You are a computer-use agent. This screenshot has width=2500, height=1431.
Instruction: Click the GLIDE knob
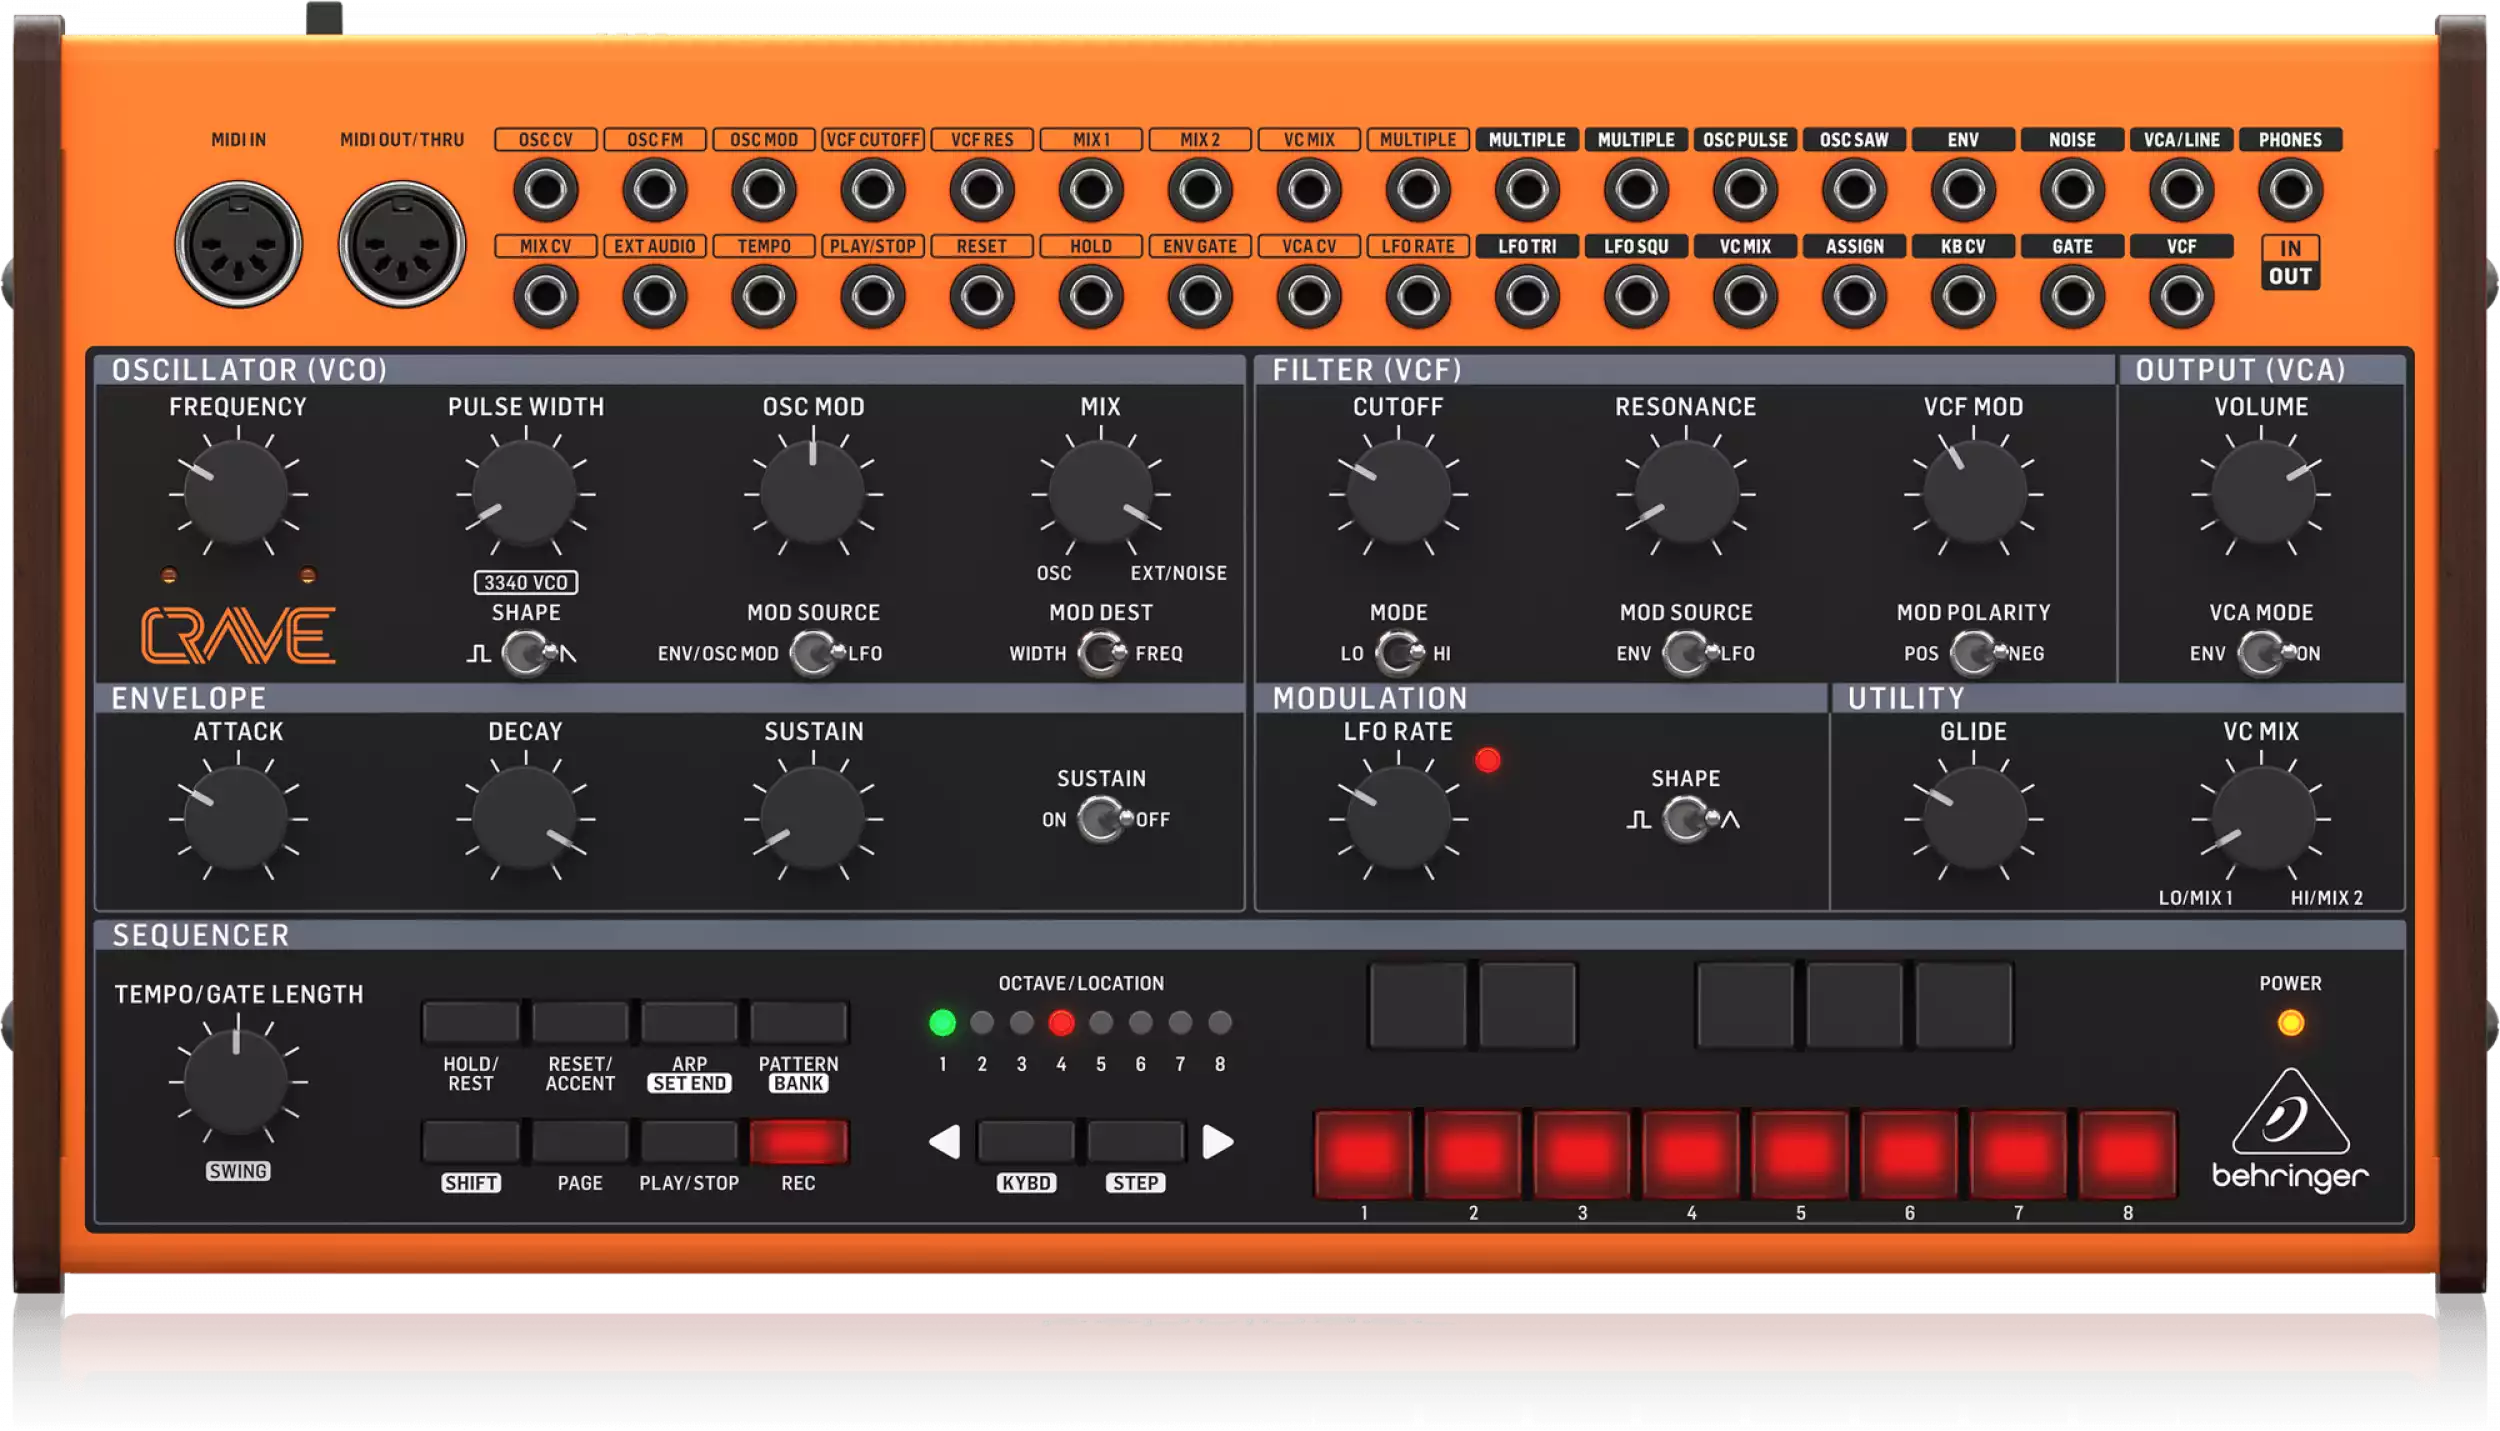coord(1974,818)
